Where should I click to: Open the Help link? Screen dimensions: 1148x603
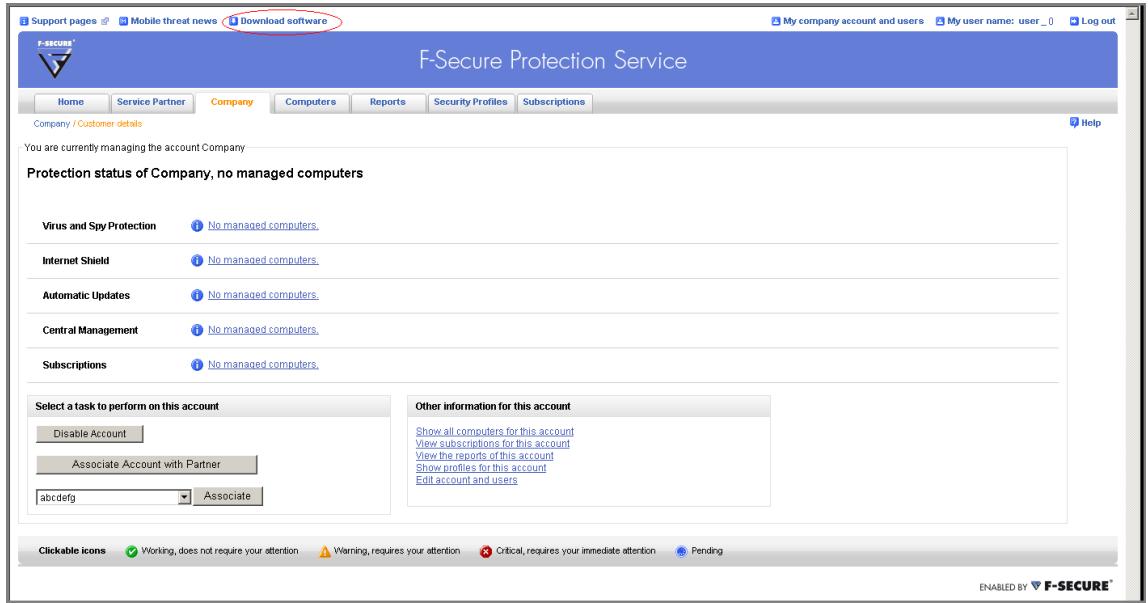pyautogui.click(x=1091, y=123)
